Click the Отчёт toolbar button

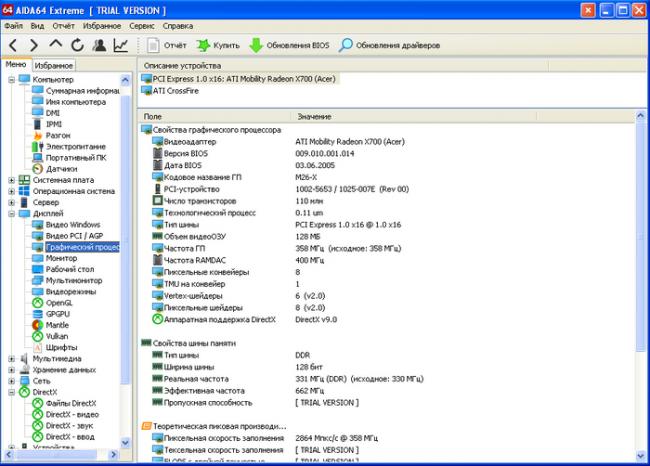click(167, 45)
